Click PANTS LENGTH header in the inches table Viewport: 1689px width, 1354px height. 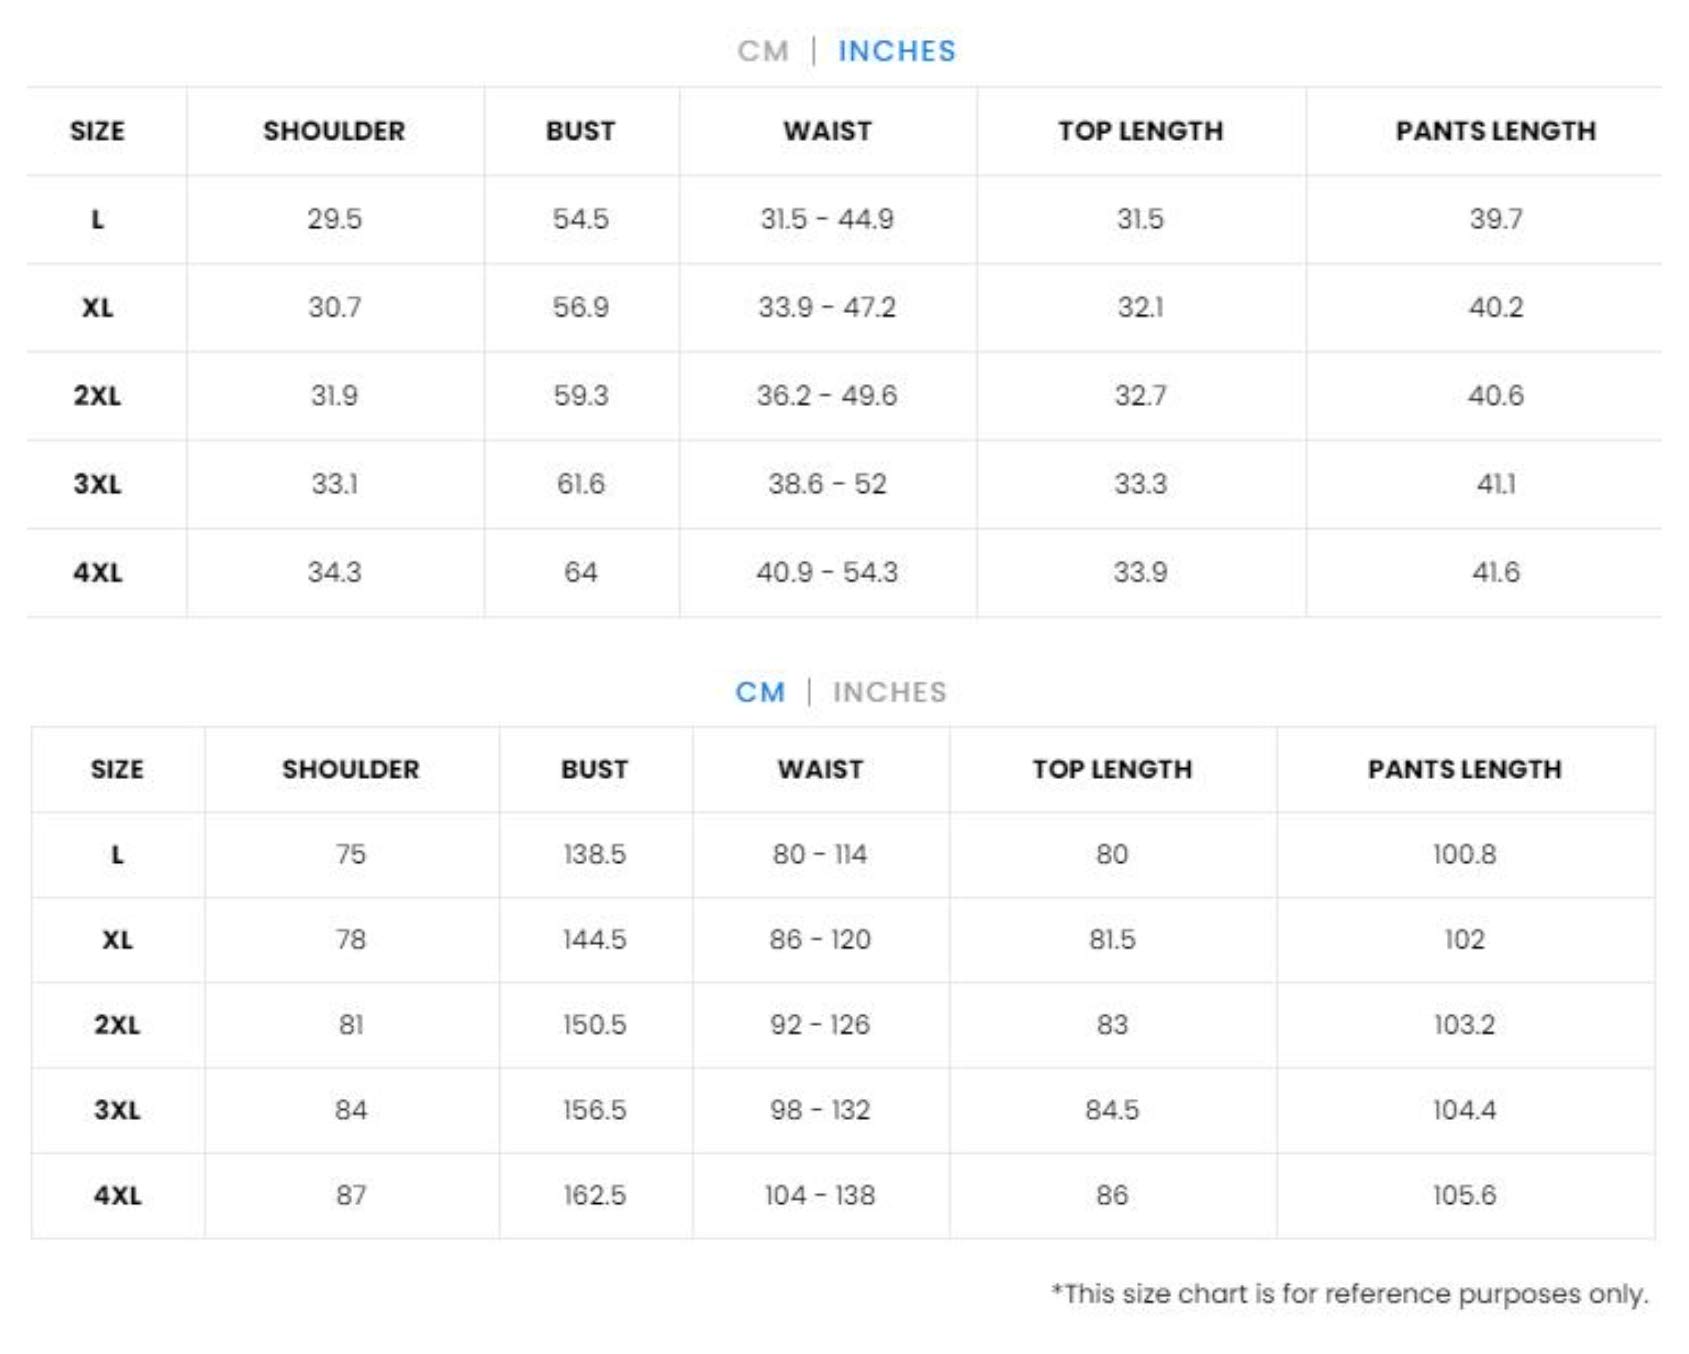tap(1495, 131)
